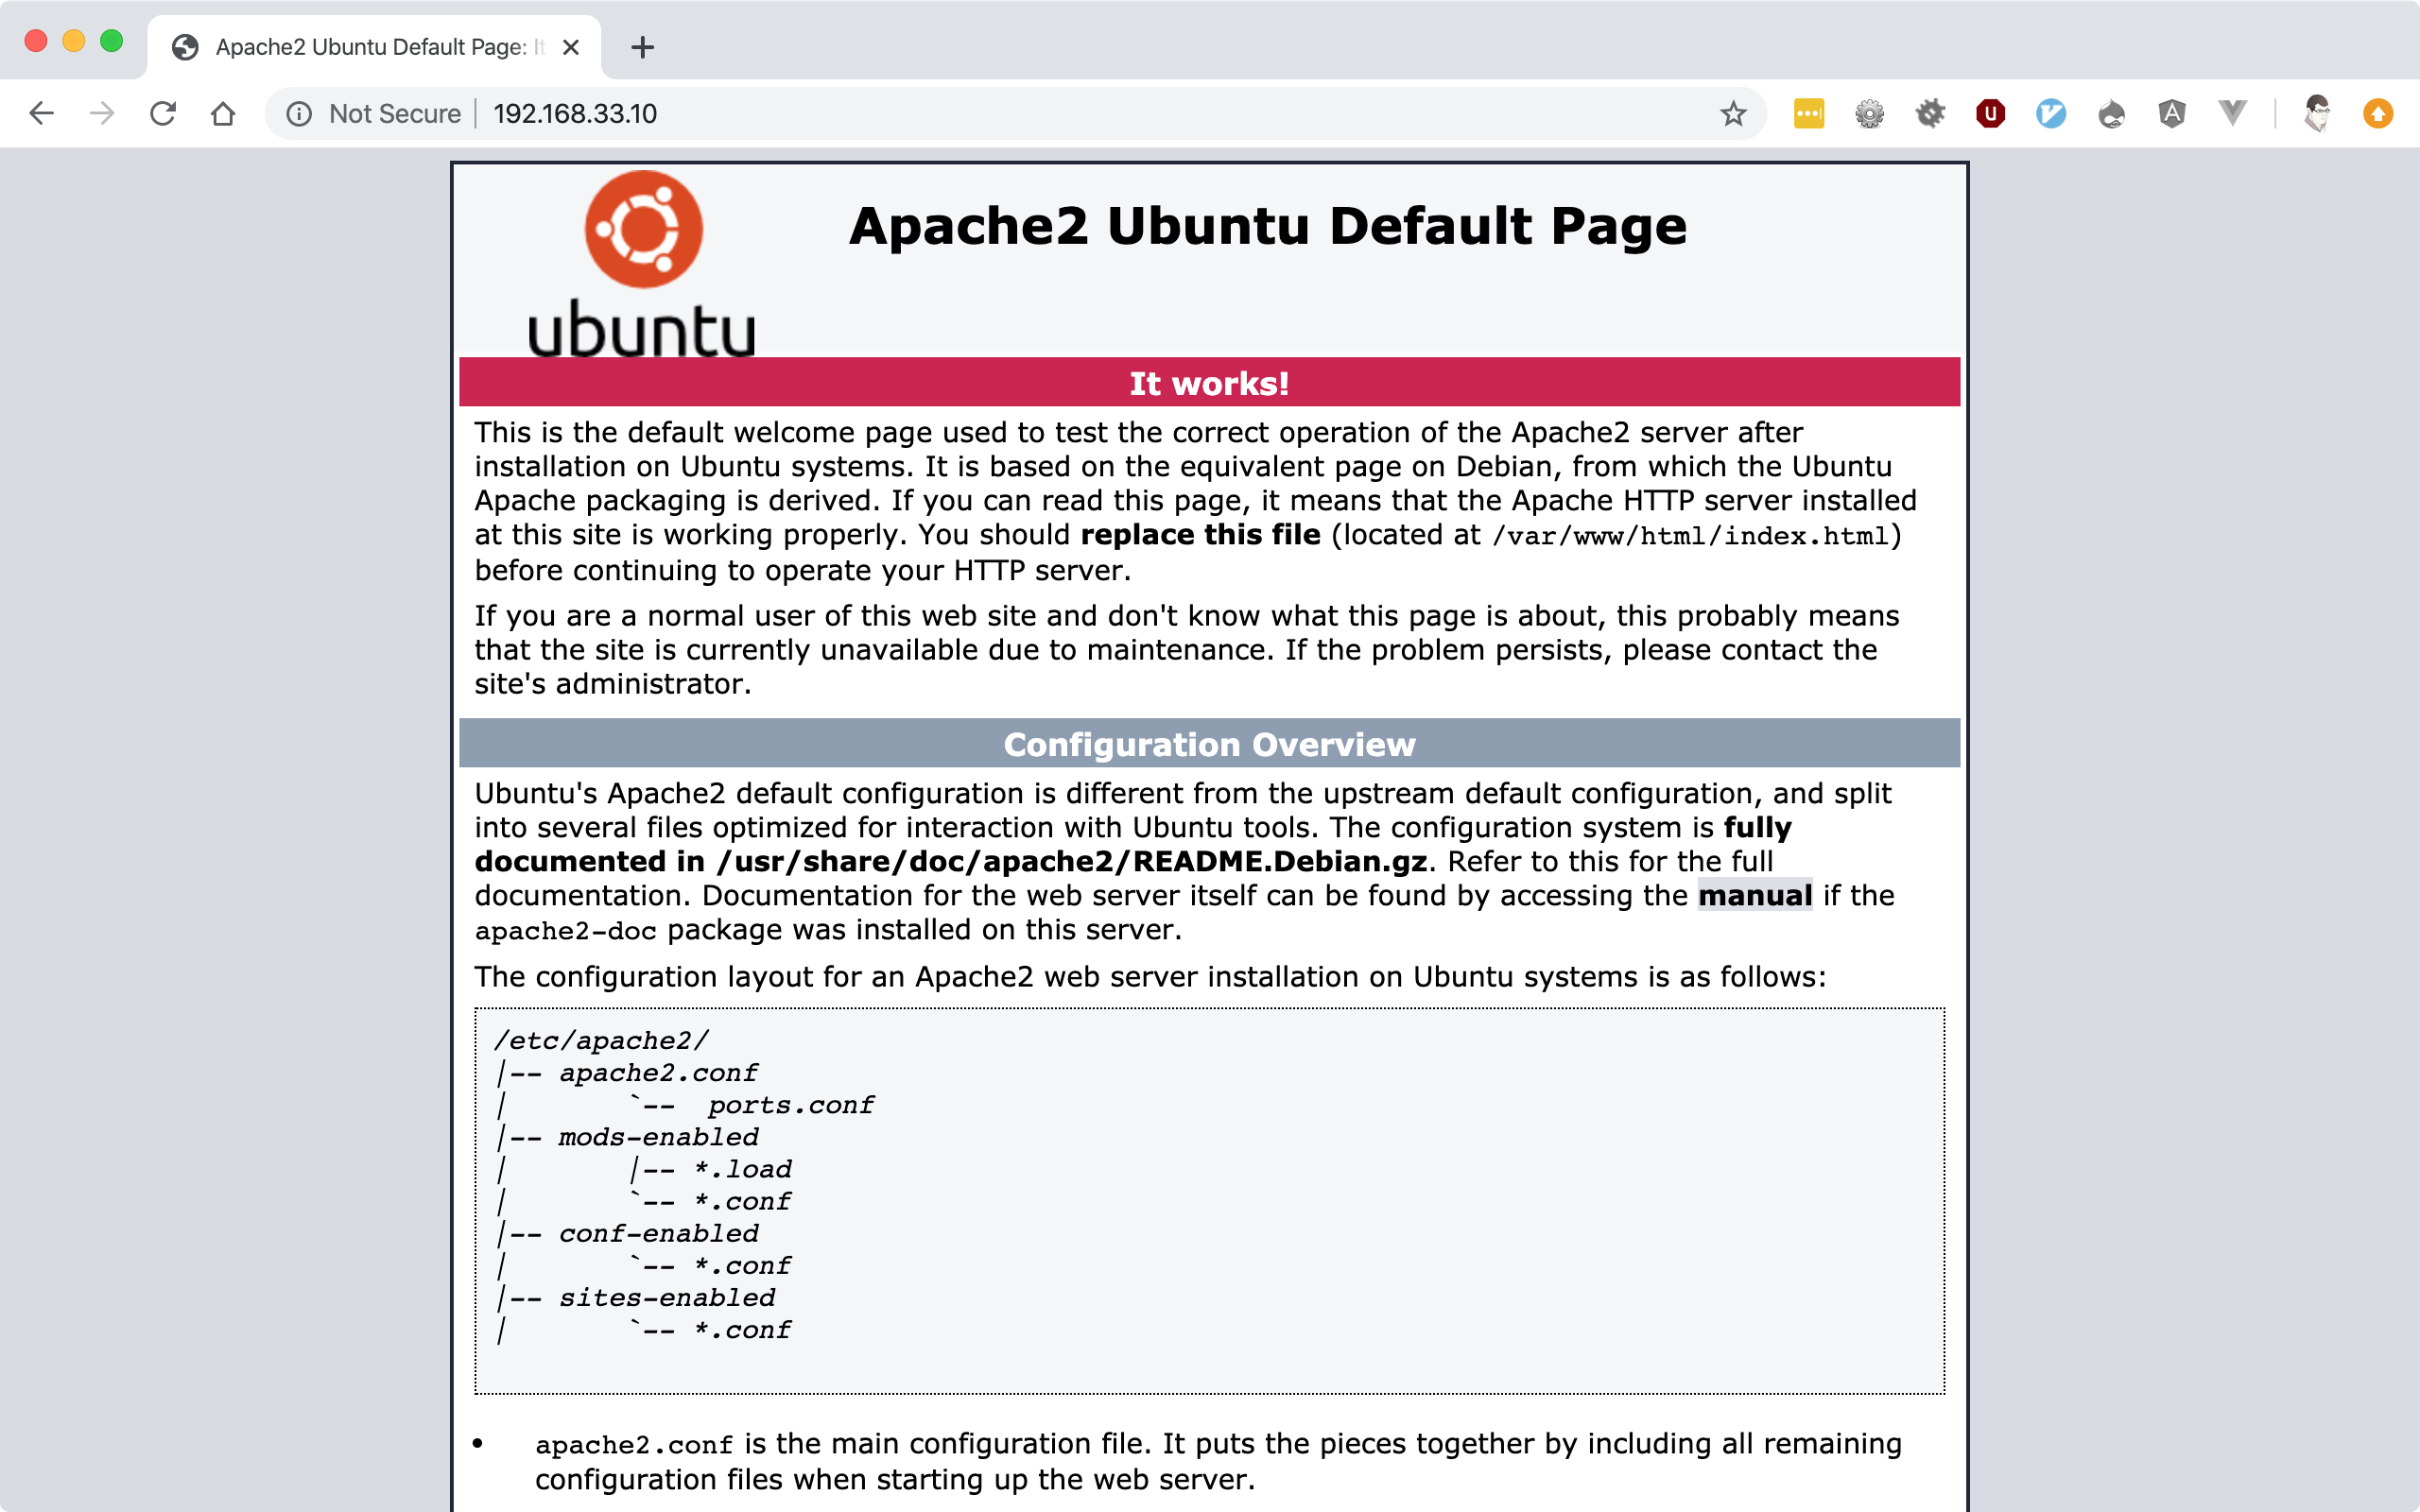Screen dimensions: 2420x1512
Task: Open the user profile avatar
Action: (2317, 113)
